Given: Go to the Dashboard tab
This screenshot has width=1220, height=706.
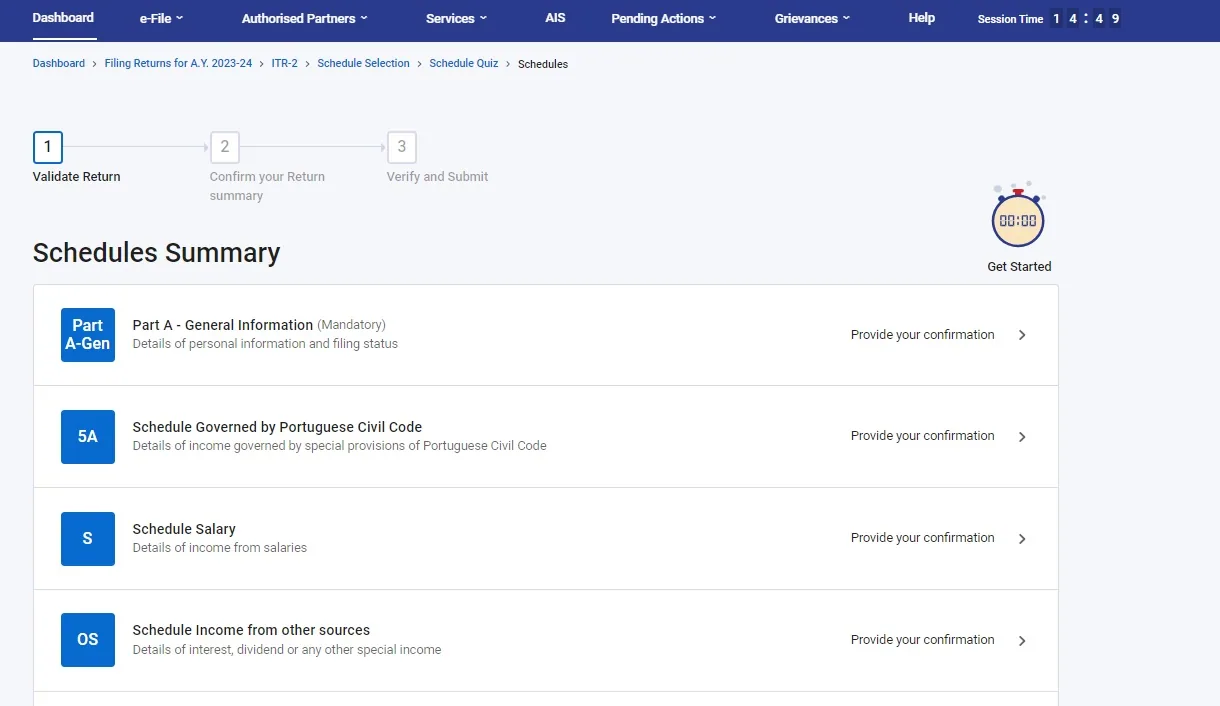Looking at the screenshot, I should tap(63, 18).
